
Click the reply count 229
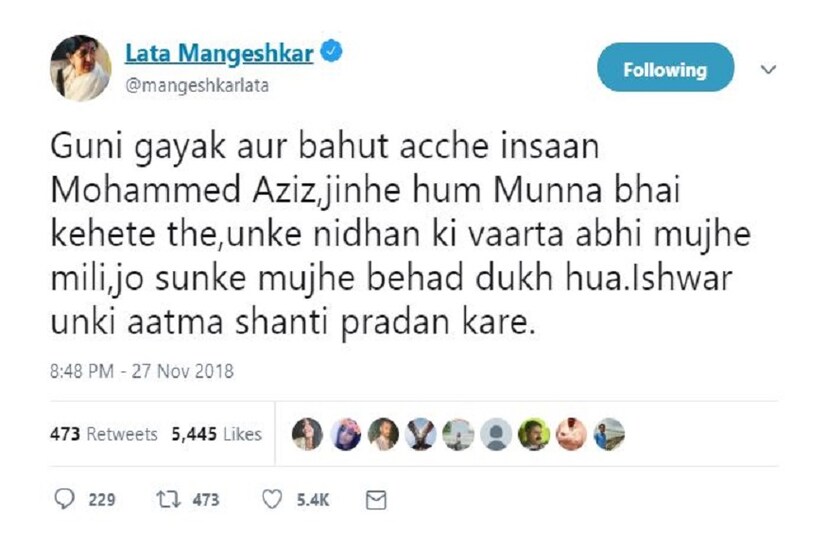click(x=102, y=499)
